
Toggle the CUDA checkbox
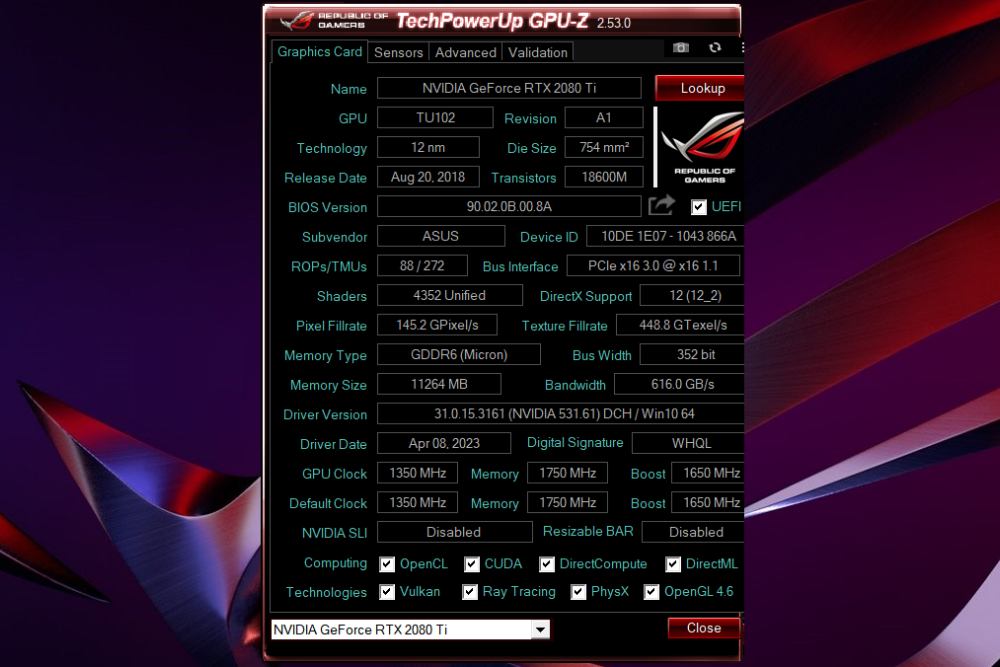pyautogui.click(x=471, y=564)
